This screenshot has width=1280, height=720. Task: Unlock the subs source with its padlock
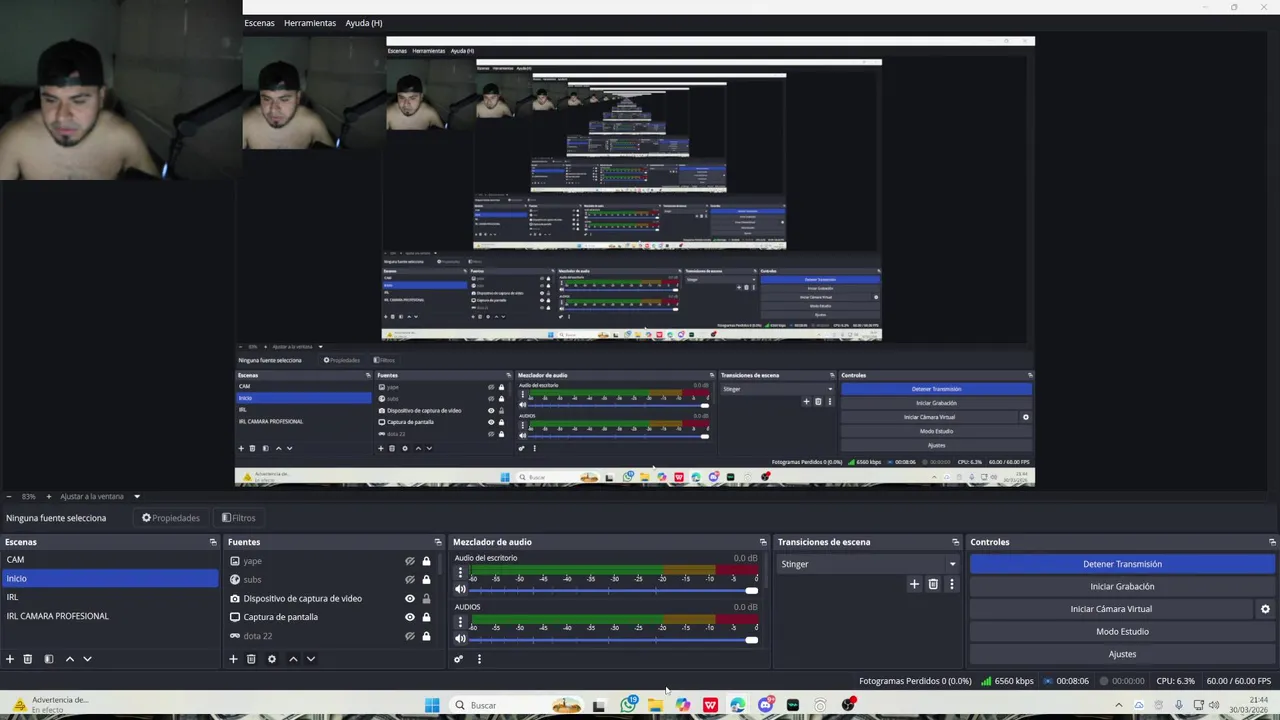pyautogui.click(x=426, y=579)
